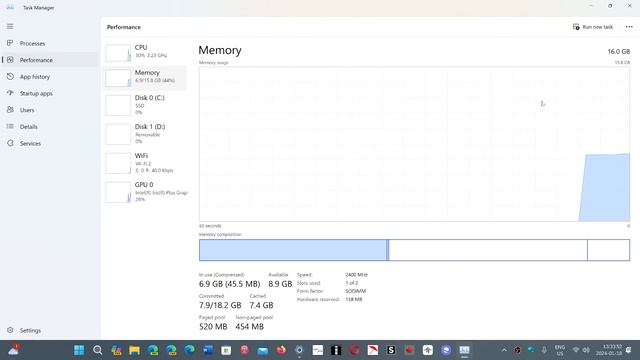
Task: Launch Firefox from the taskbar
Action: click(281, 350)
